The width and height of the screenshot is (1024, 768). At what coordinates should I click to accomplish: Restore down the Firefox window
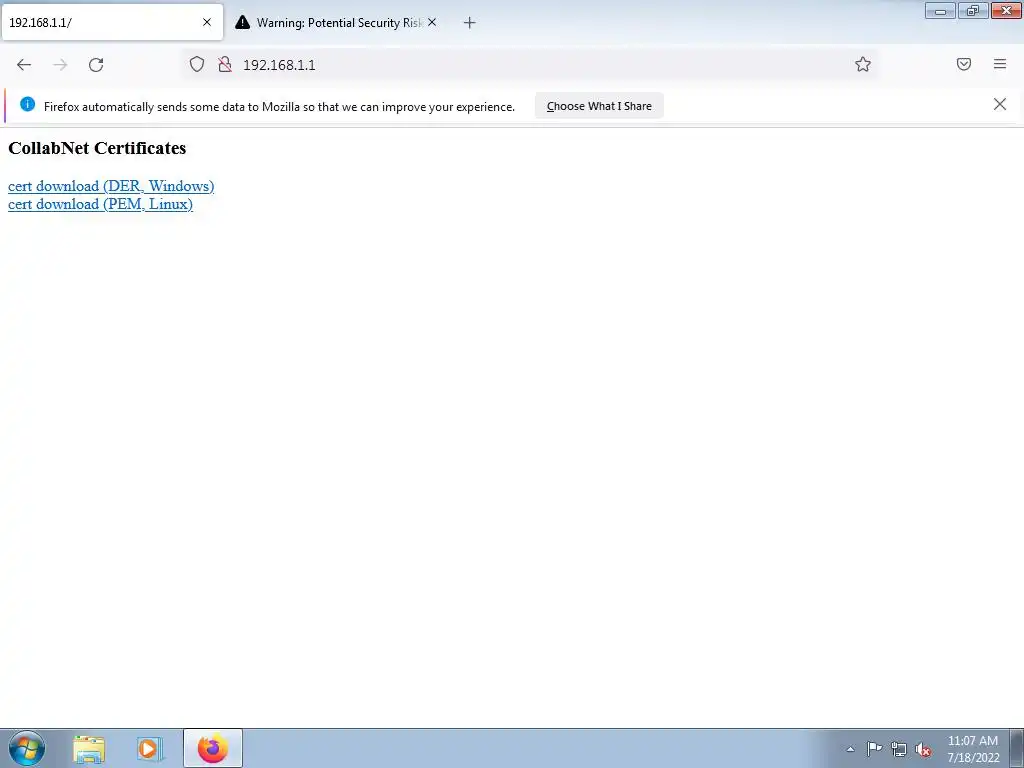(x=973, y=10)
